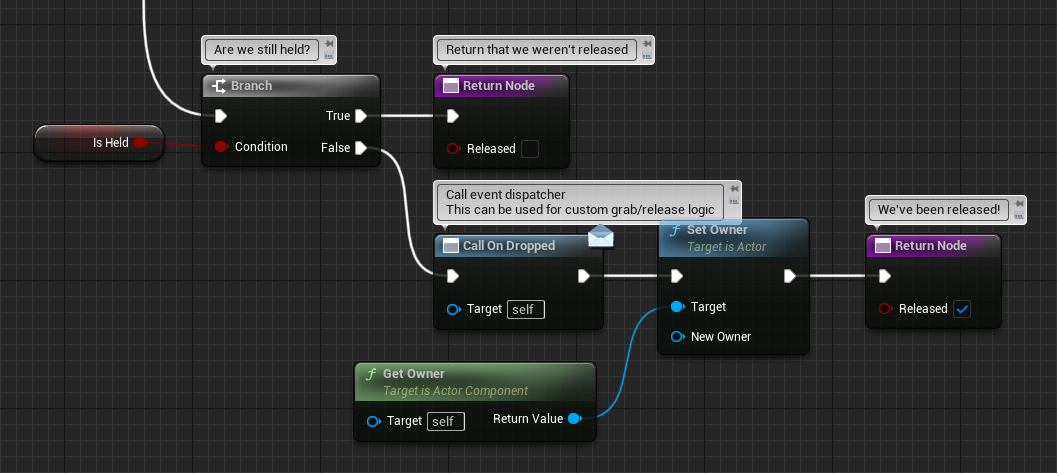Click the Set Owner exec input pin

pyautogui.click(x=677, y=276)
